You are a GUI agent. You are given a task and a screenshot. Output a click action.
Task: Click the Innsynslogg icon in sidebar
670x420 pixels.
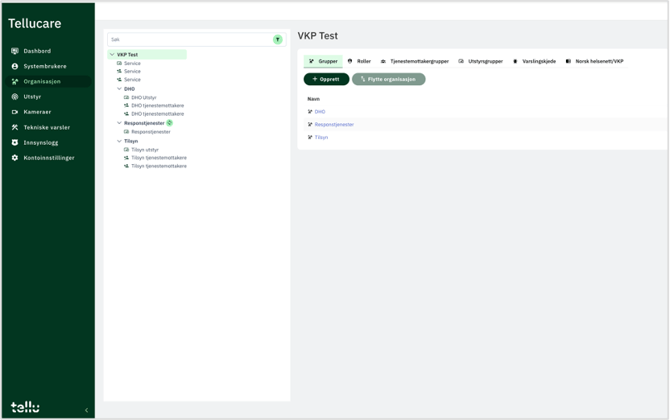click(15, 142)
